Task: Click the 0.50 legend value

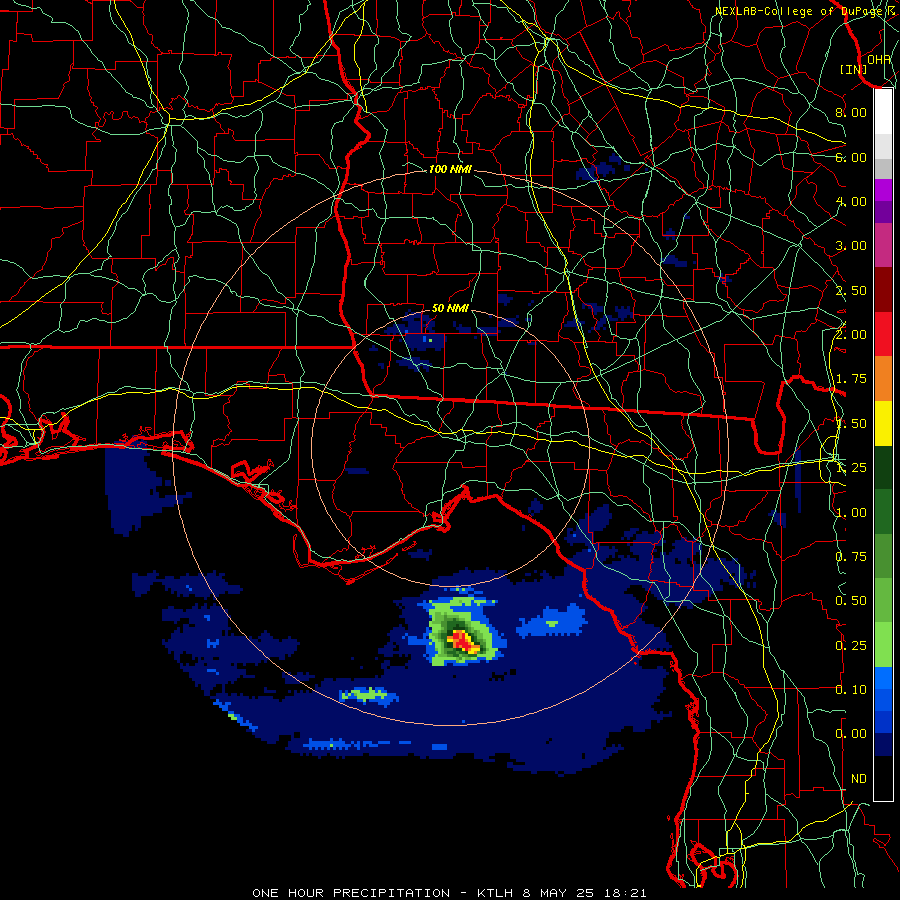Action: (x=851, y=601)
